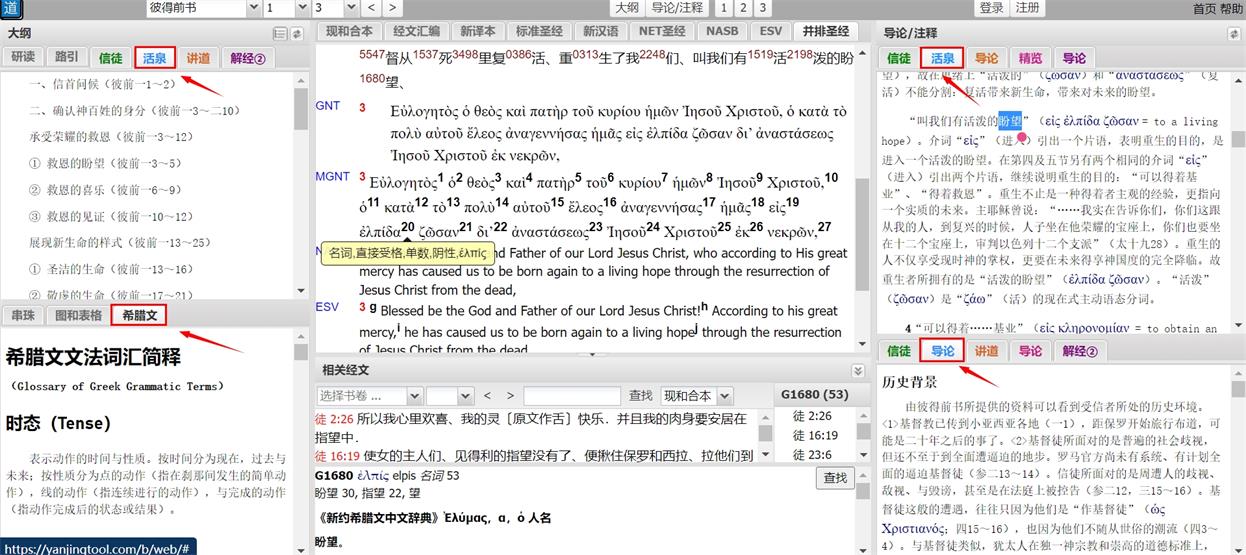This screenshot has height=555, width=1246.
Task: Toggle the 导论/注释 panel button in top bar
Action: 677,8
